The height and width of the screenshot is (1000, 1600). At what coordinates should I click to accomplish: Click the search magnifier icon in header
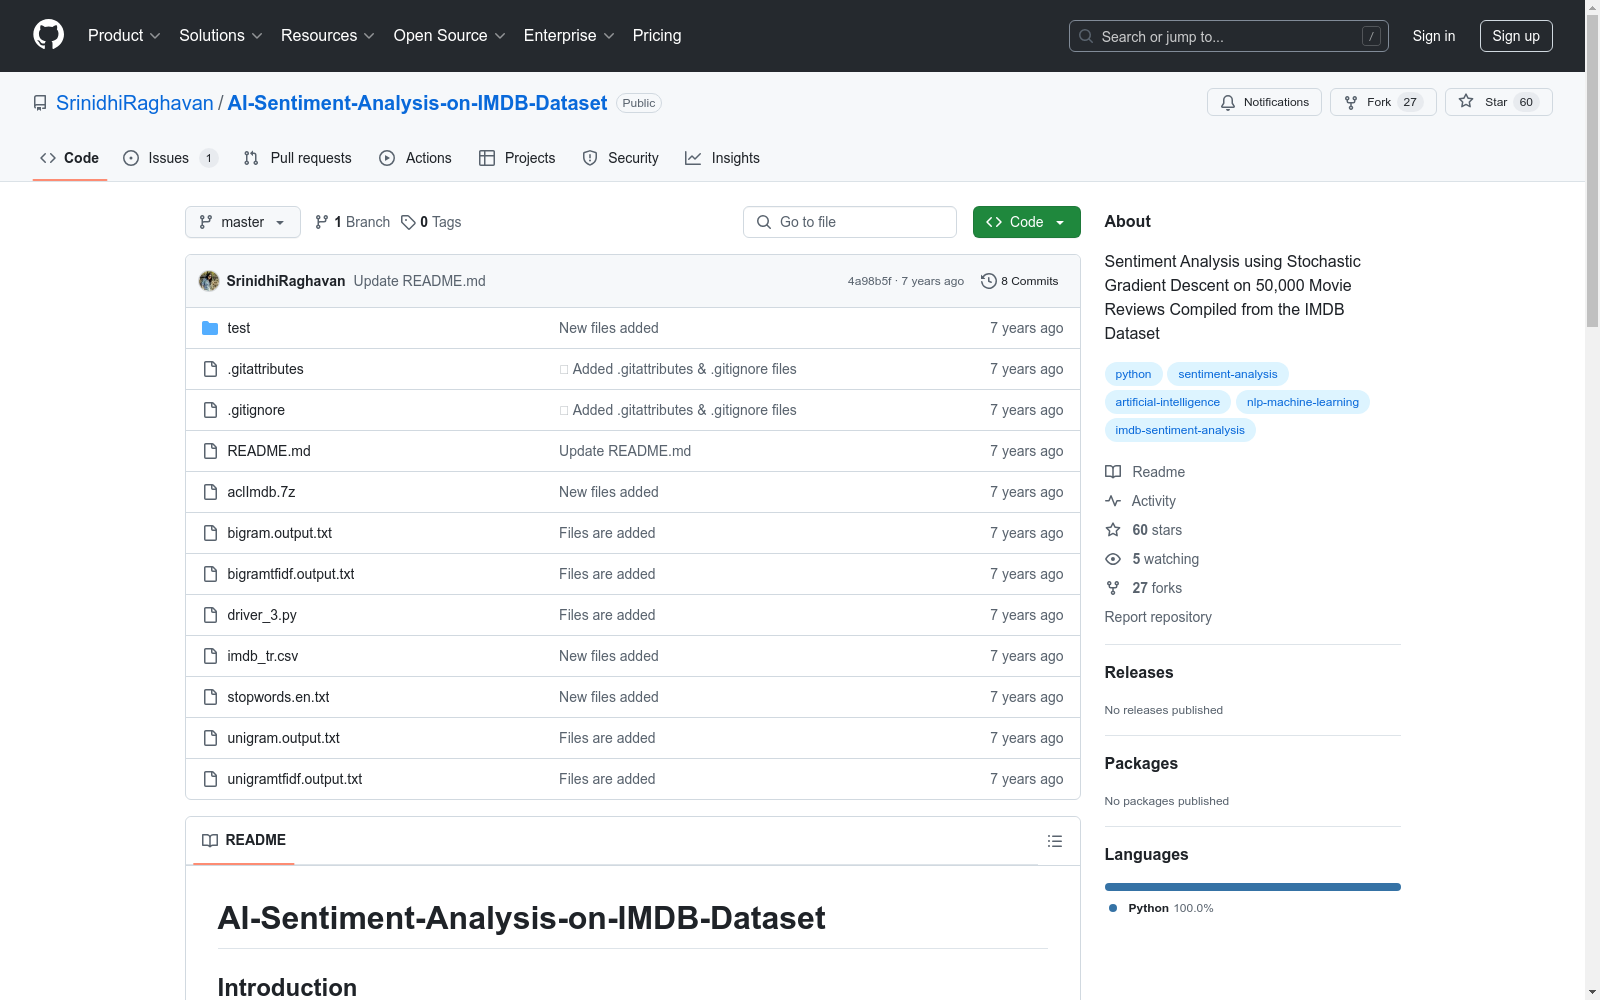(1086, 36)
